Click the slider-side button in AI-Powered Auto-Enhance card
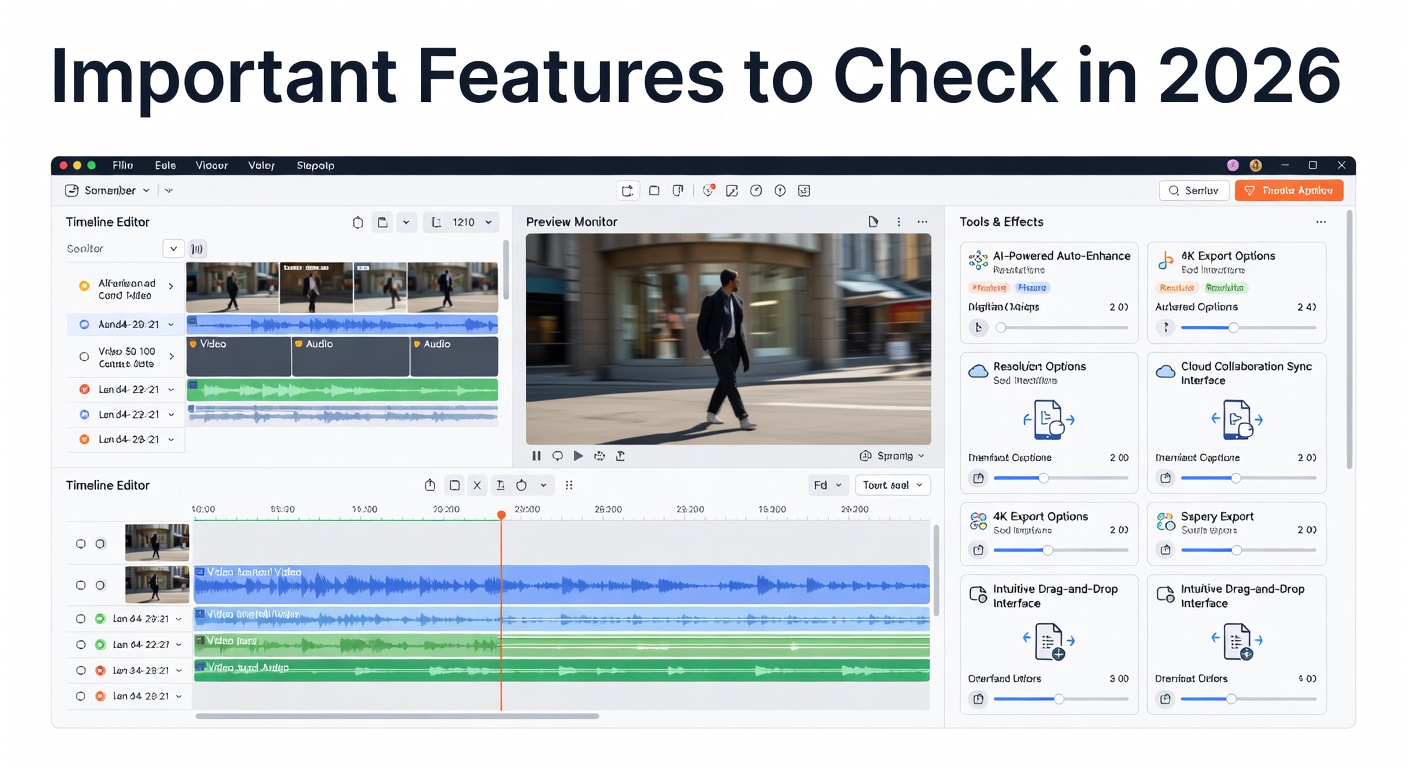1408x768 pixels. (x=978, y=327)
